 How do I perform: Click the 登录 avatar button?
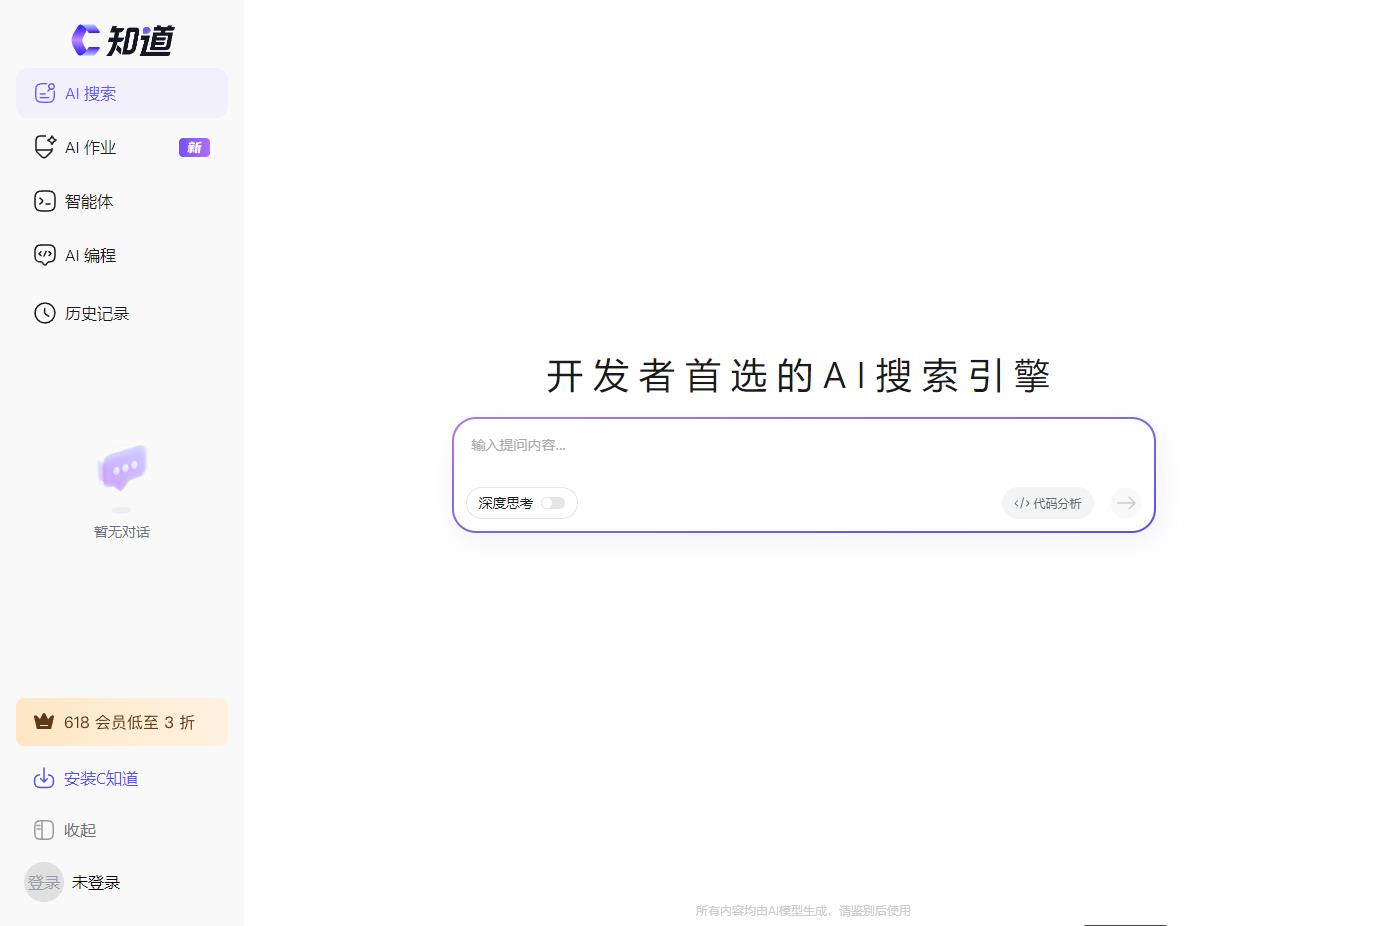43,882
